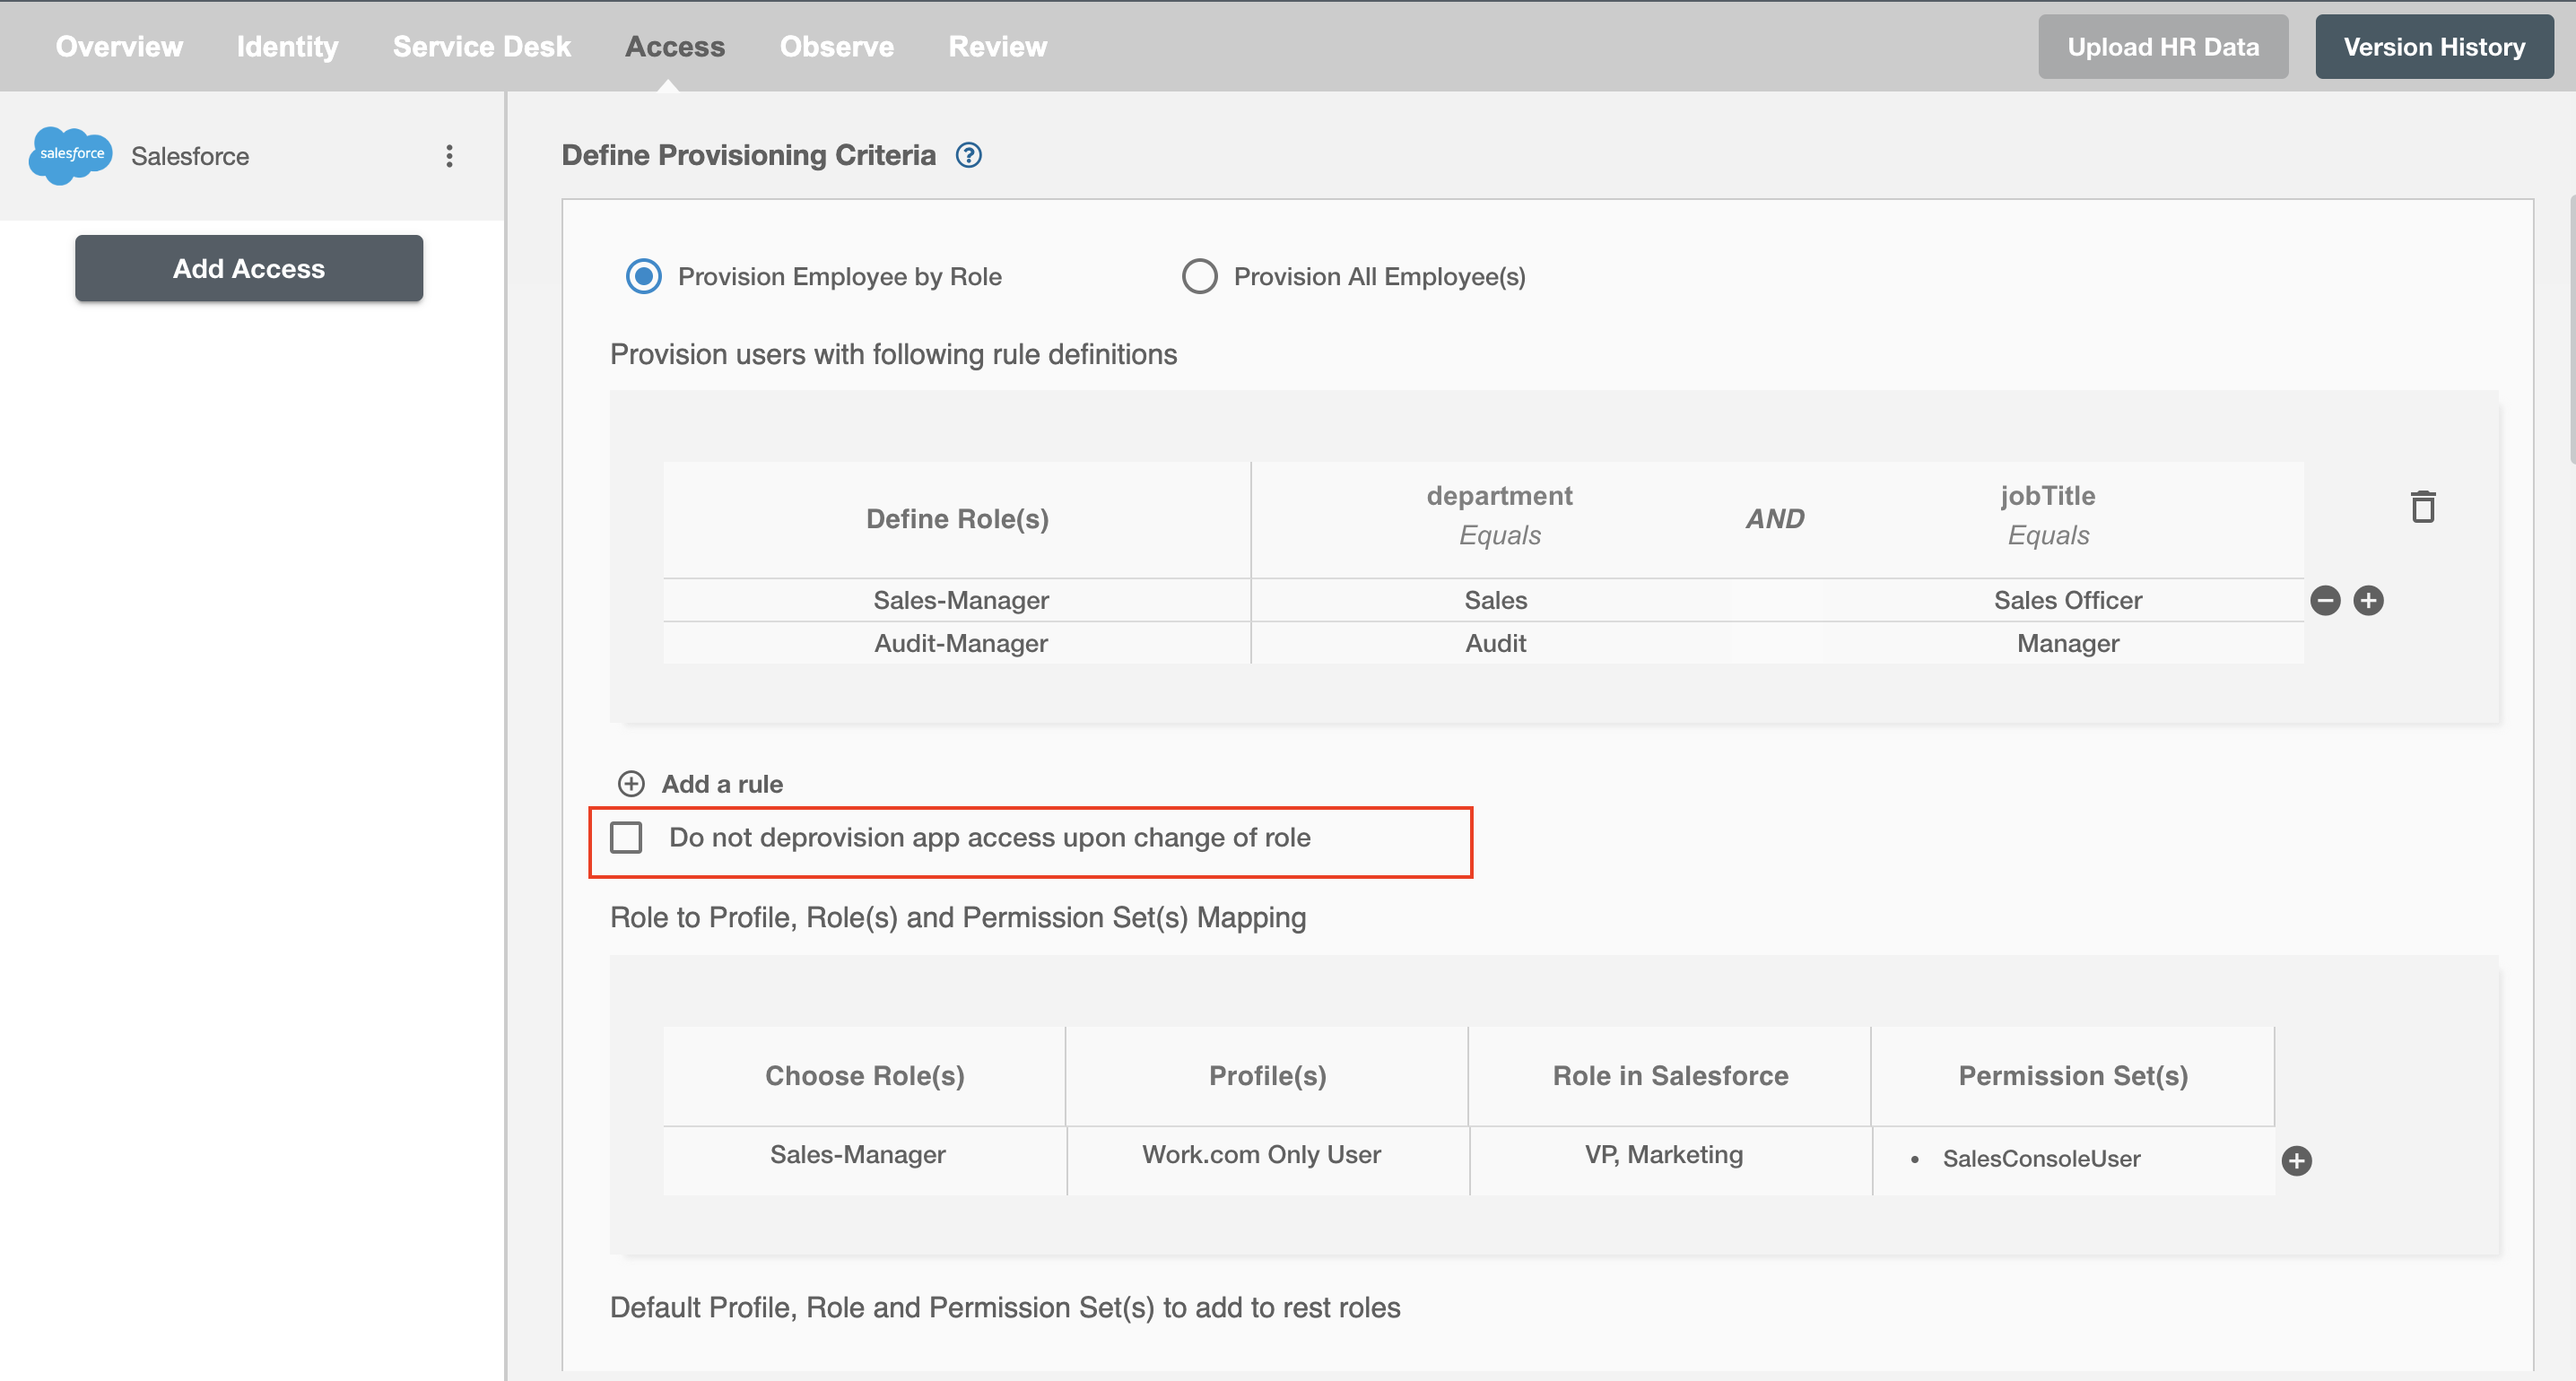Select Provision All Employee(s) radio button
The width and height of the screenshot is (2576, 1381).
tap(1199, 276)
